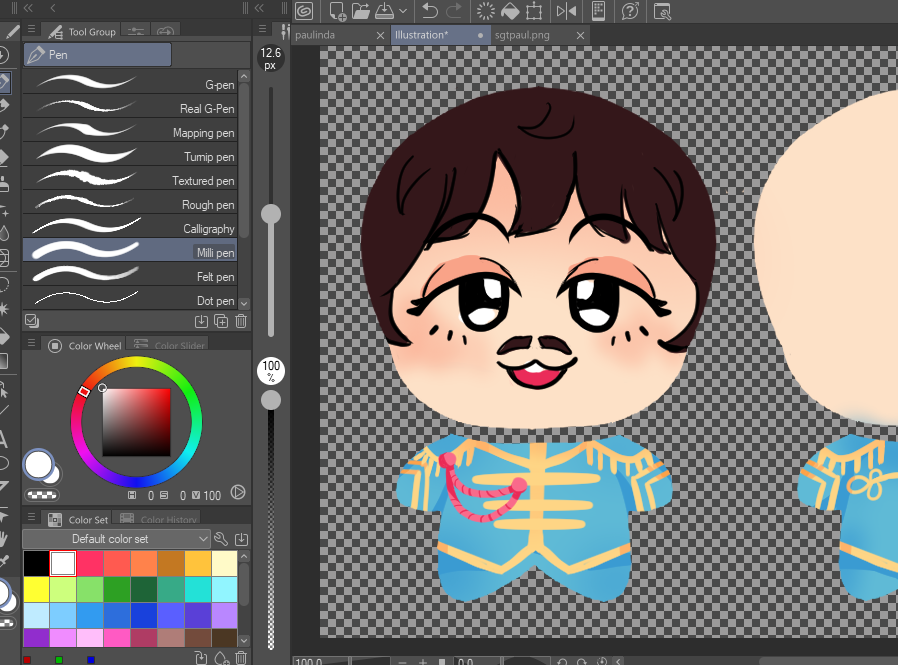Image resolution: width=898 pixels, height=665 pixels.
Task: Duplicate the selected sub tool
Action: (x=221, y=321)
